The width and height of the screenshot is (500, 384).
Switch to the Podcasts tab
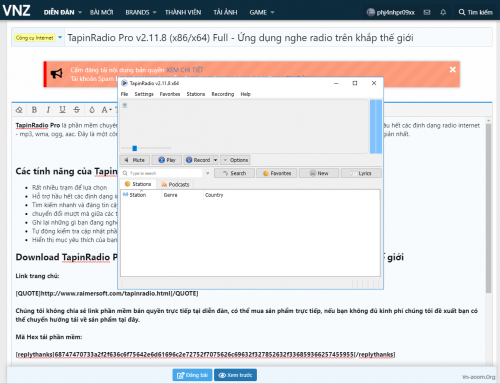[175, 184]
